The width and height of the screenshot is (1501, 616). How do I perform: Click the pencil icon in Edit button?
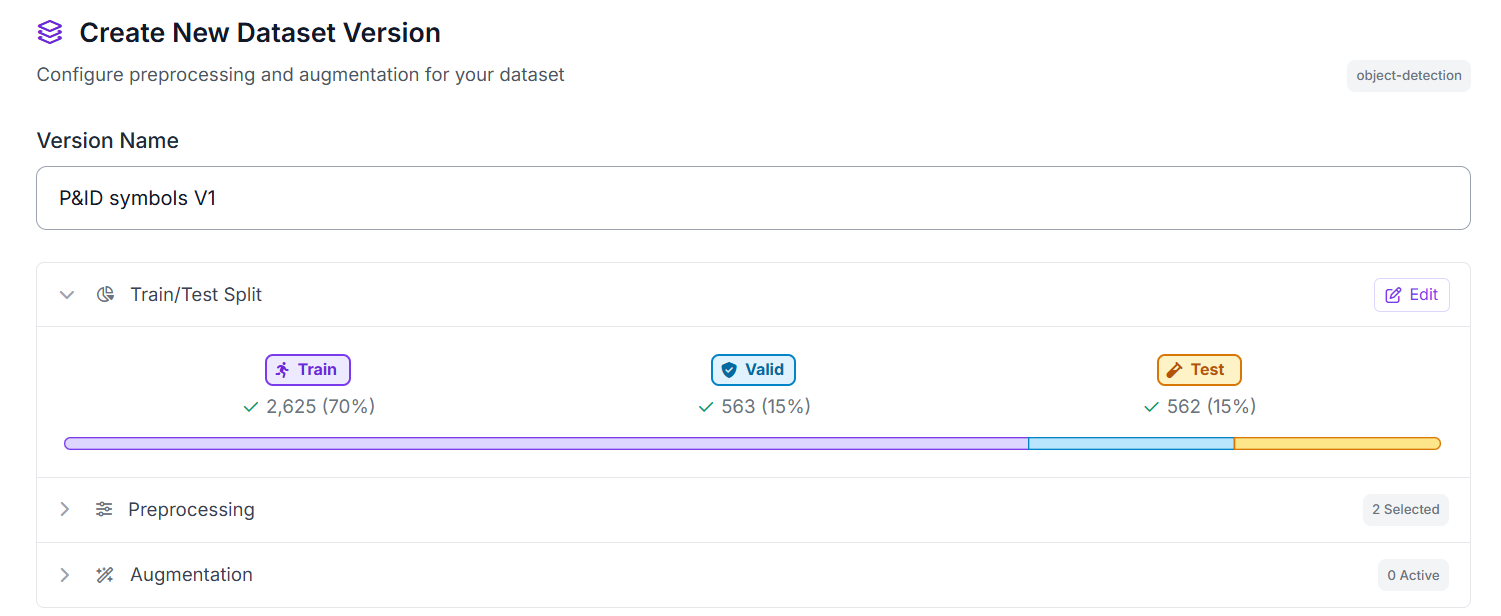[1393, 295]
